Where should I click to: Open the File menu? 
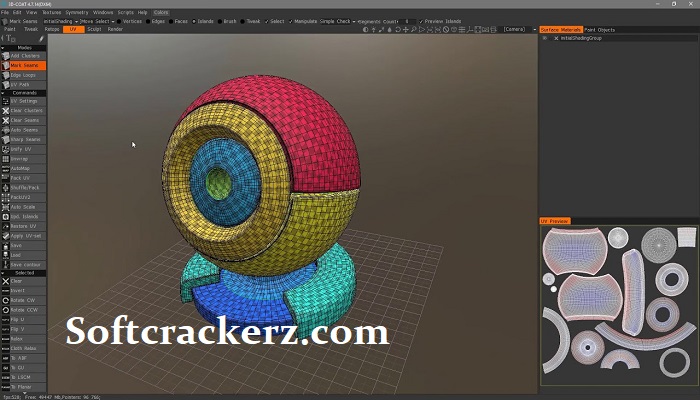pyautogui.click(x=5, y=12)
